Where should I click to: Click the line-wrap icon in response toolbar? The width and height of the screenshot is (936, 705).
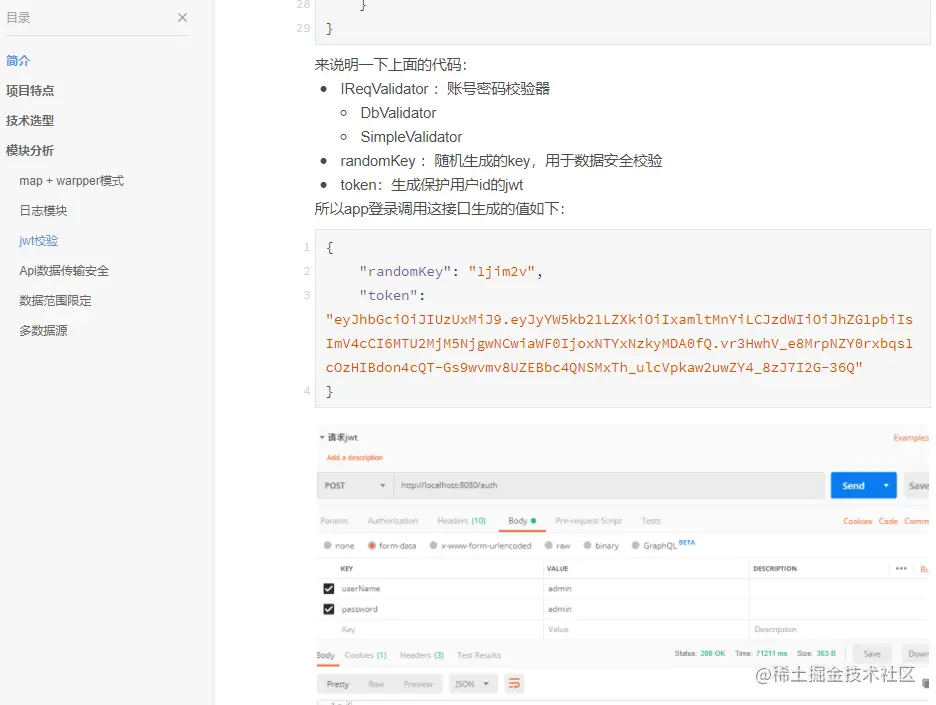tap(514, 684)
